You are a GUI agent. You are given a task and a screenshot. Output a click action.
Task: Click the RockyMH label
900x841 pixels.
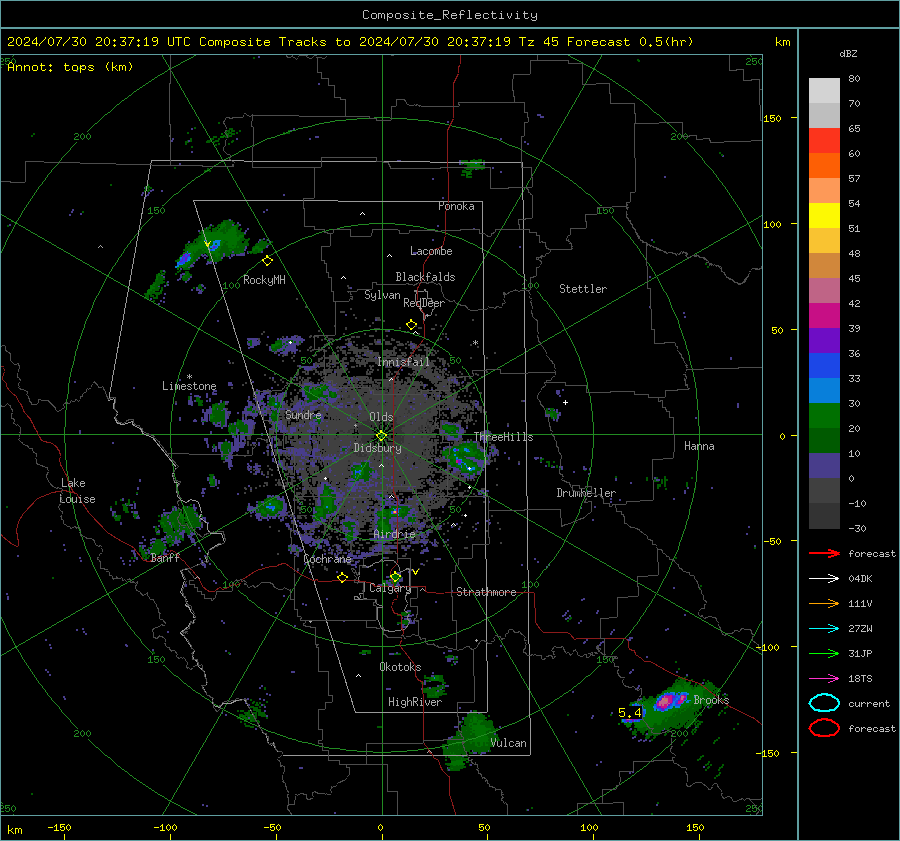tap(264, 280)
